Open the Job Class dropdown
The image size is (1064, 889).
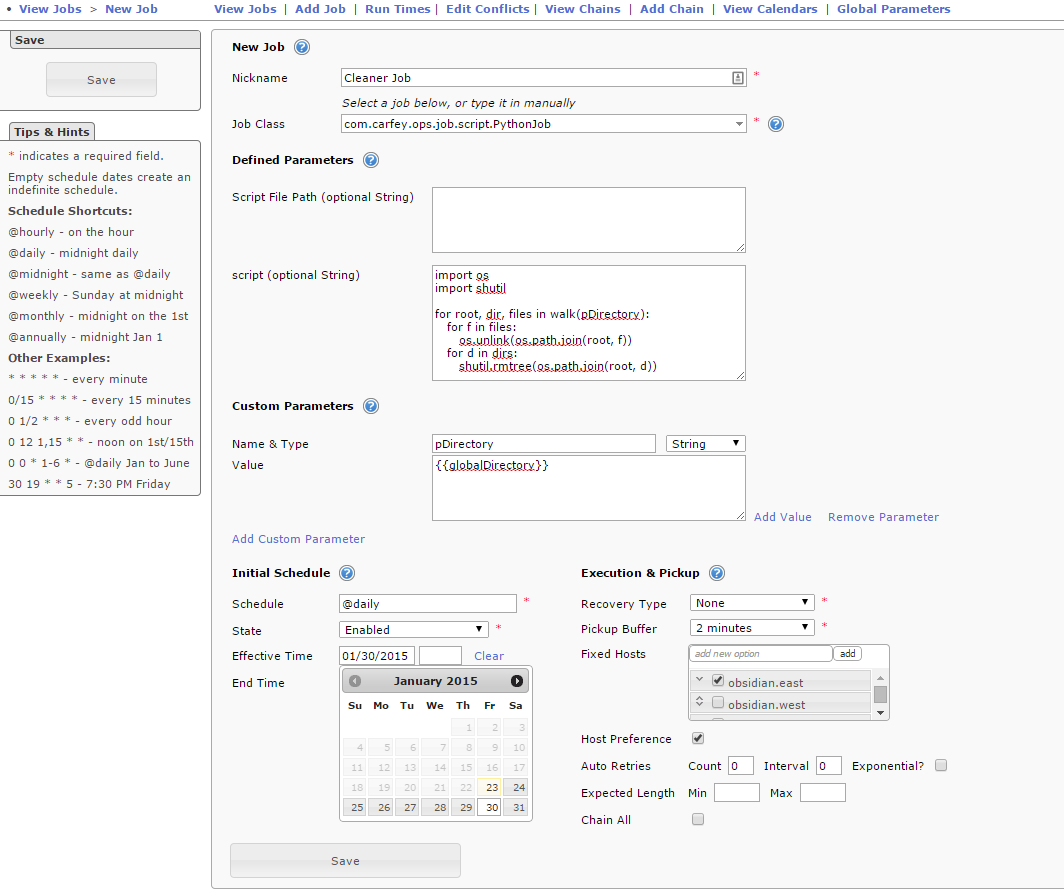pos(544,124)
